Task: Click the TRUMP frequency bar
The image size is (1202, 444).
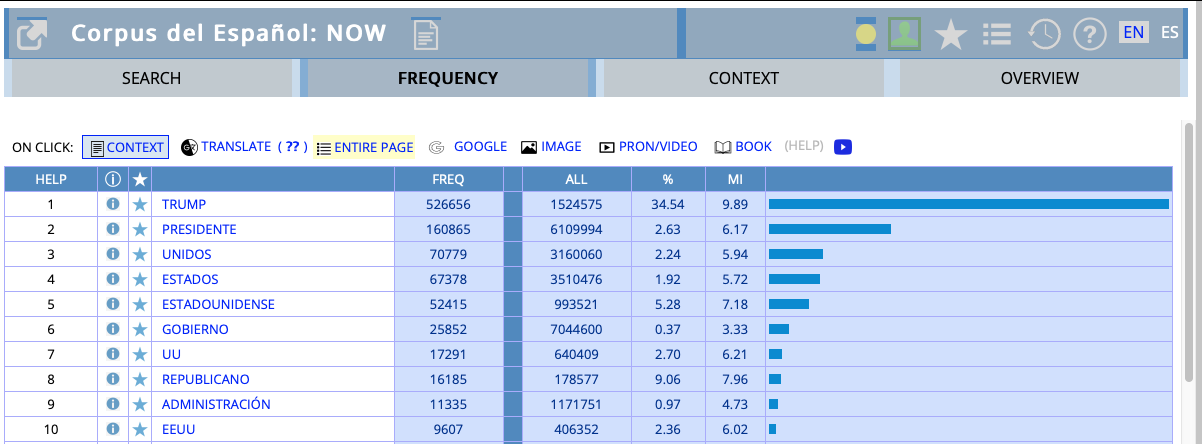Action: click(x=968, y=204)
